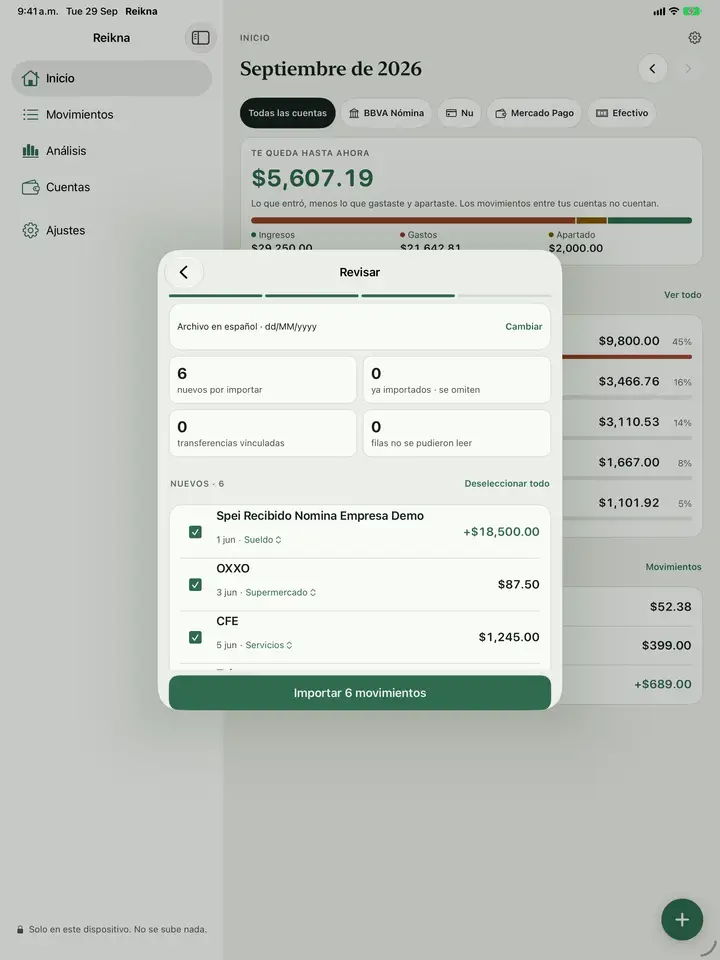Click the back arrow in Revisar dialog
Viewport: 720px width, 960px height.
pyautogui.click(x=184, y=272)
